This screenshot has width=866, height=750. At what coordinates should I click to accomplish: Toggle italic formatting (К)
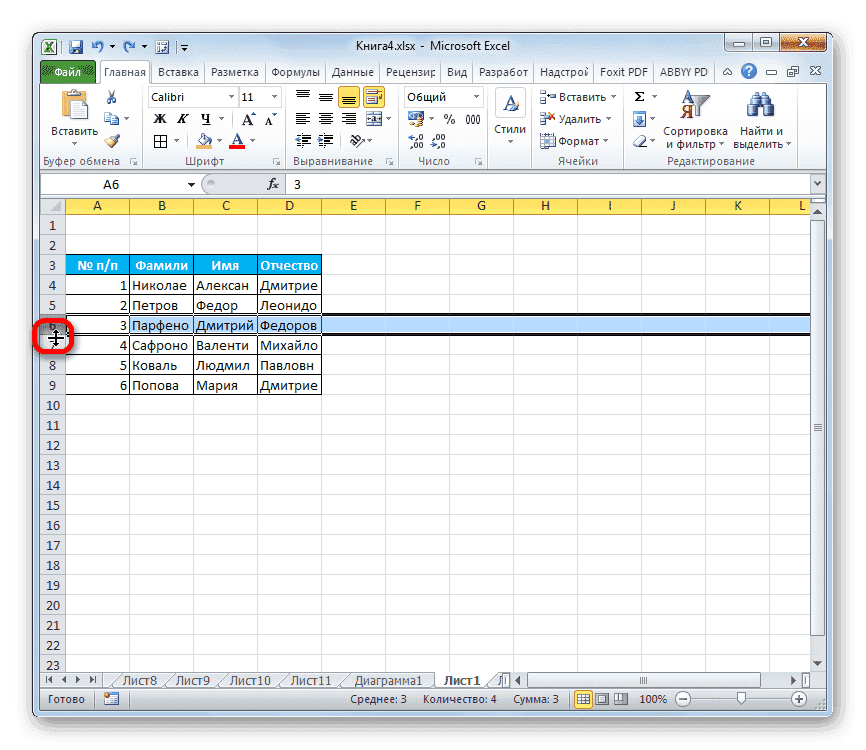(181, 118)
